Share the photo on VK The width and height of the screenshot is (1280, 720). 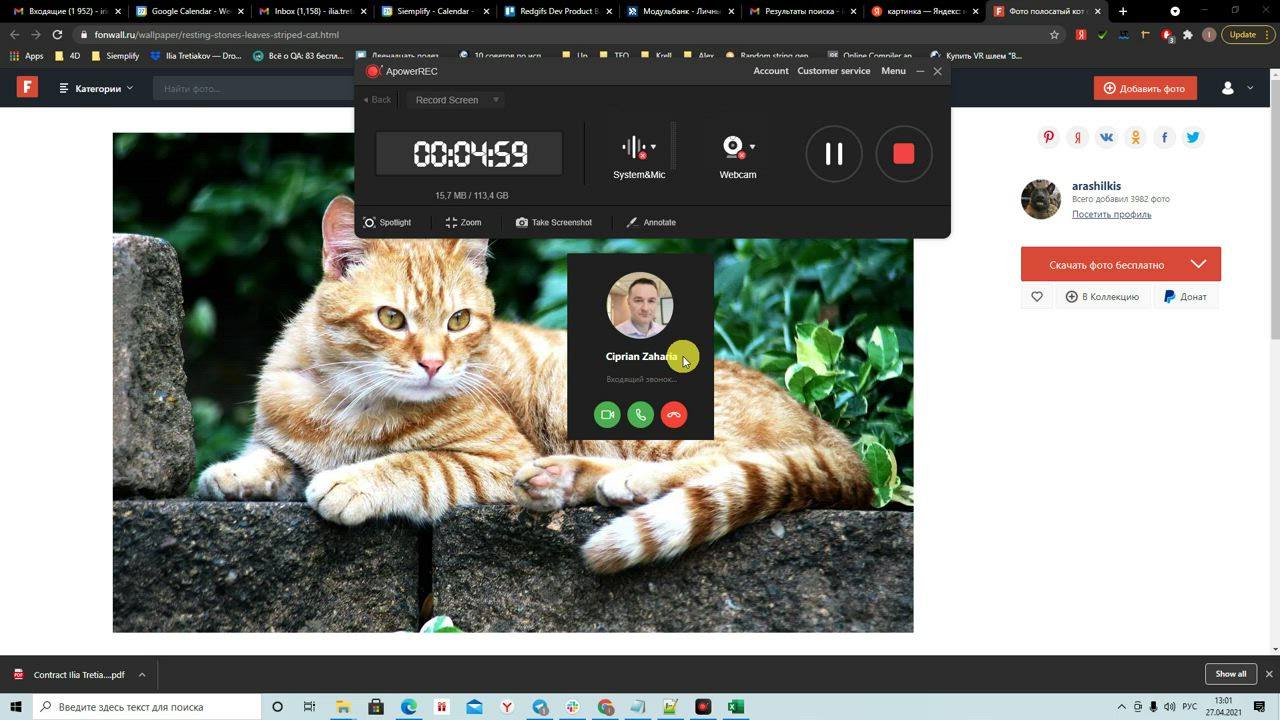pos(1106,138)
